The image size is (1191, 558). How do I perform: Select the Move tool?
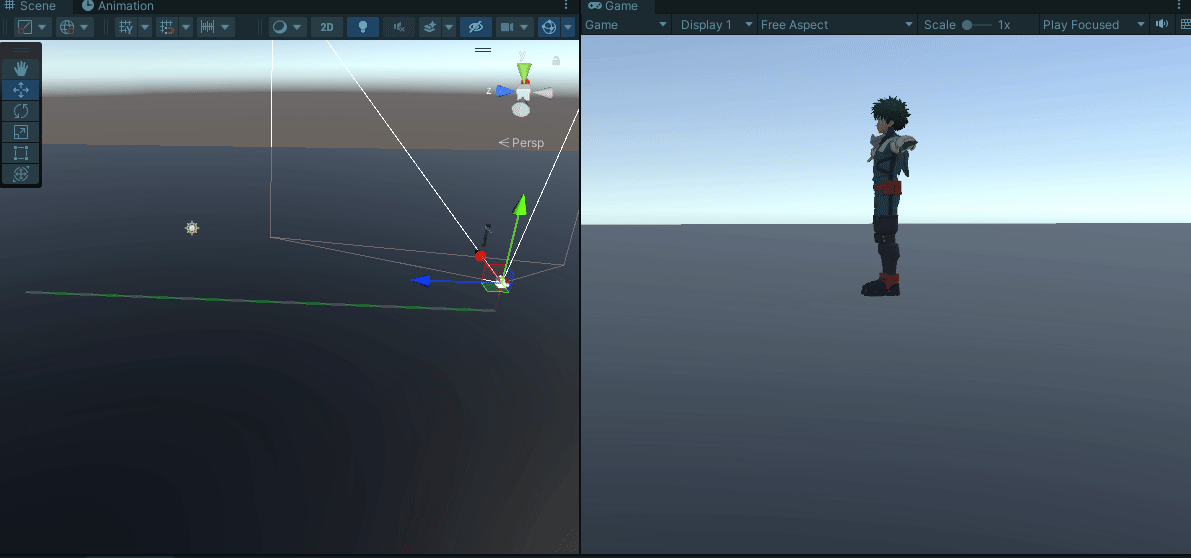[x=21, y=90]
